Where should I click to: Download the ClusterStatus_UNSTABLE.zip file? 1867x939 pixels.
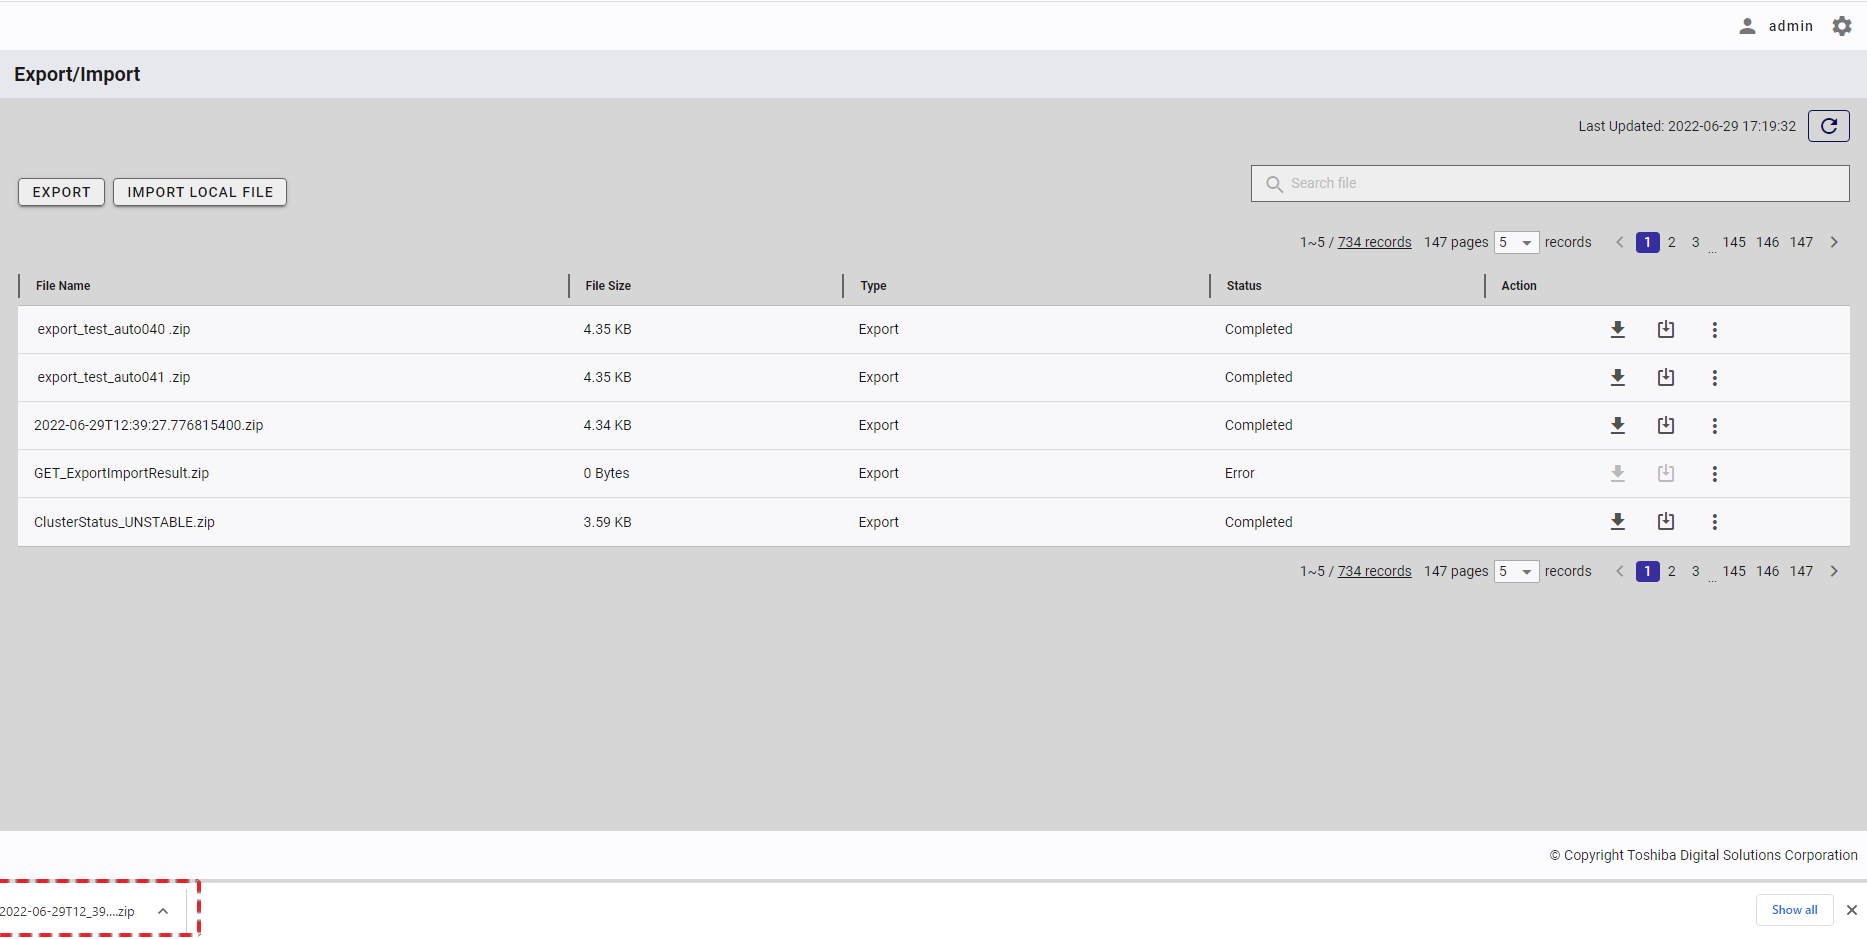click(1617, 521)
